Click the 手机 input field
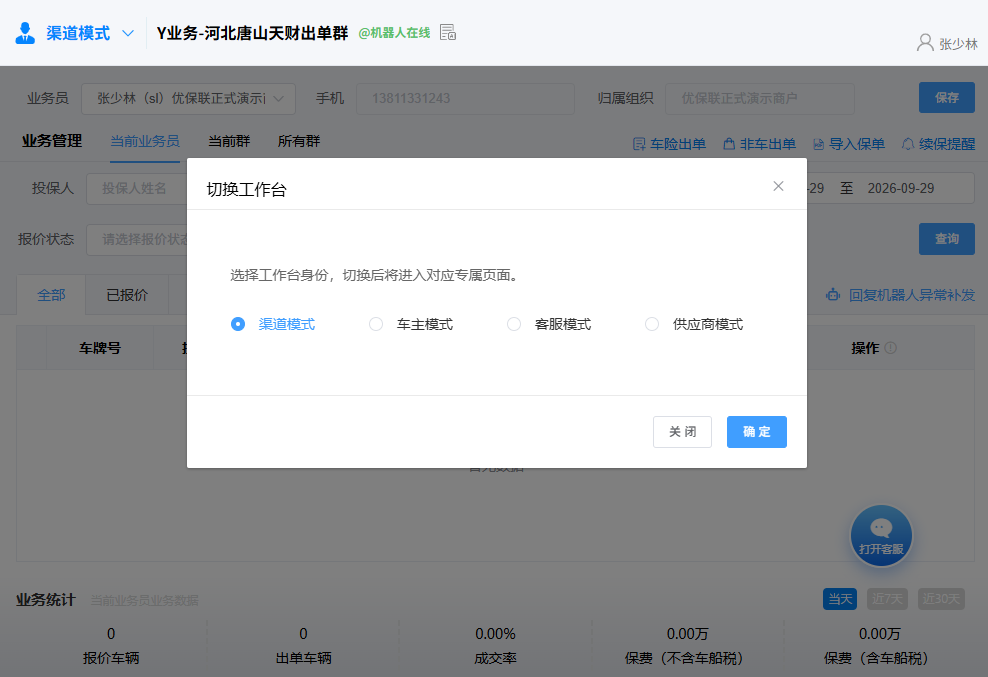 [x=465, y=98]
